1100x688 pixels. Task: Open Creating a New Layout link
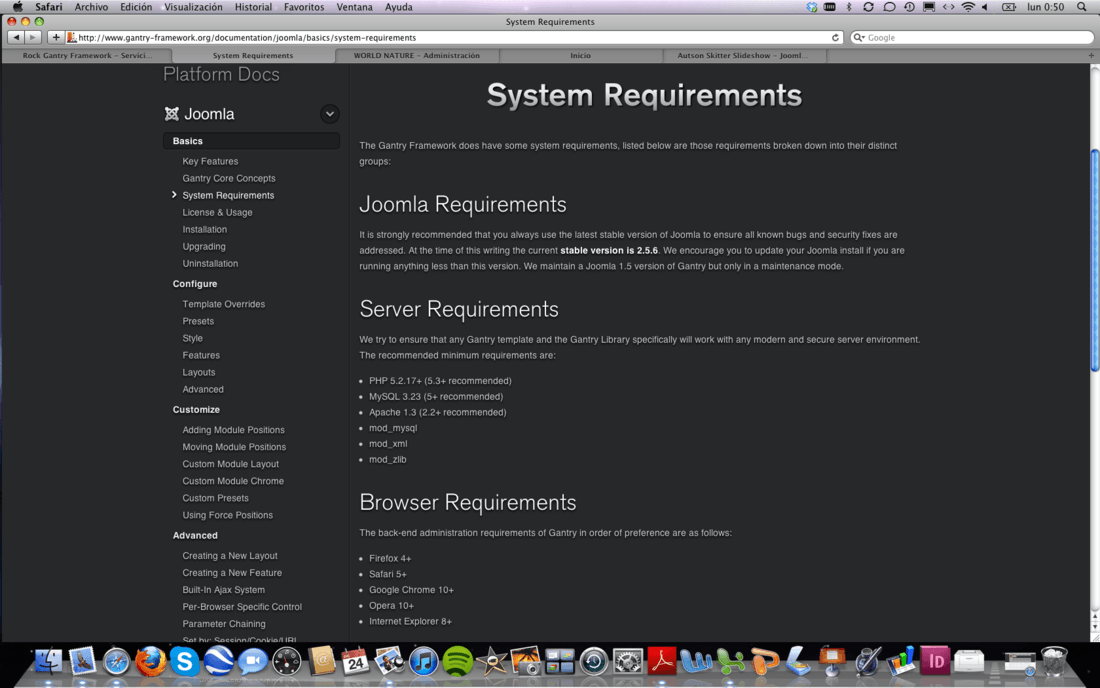click(x=230, y=555)
